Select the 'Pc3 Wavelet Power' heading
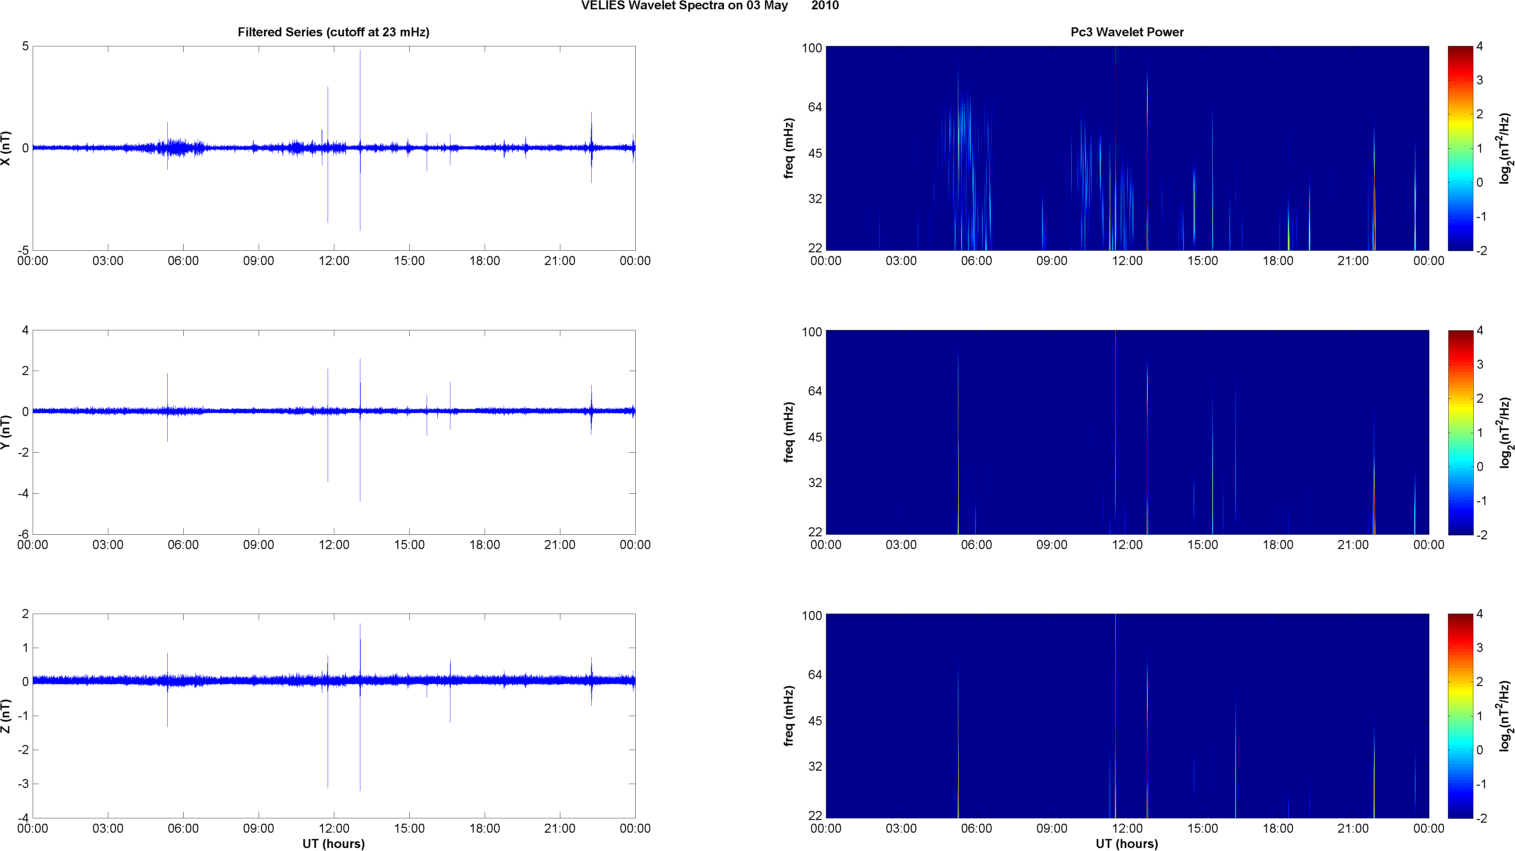Image resolution: width=1515 pixels, height=851 pixels. [x=1127, y=32]
